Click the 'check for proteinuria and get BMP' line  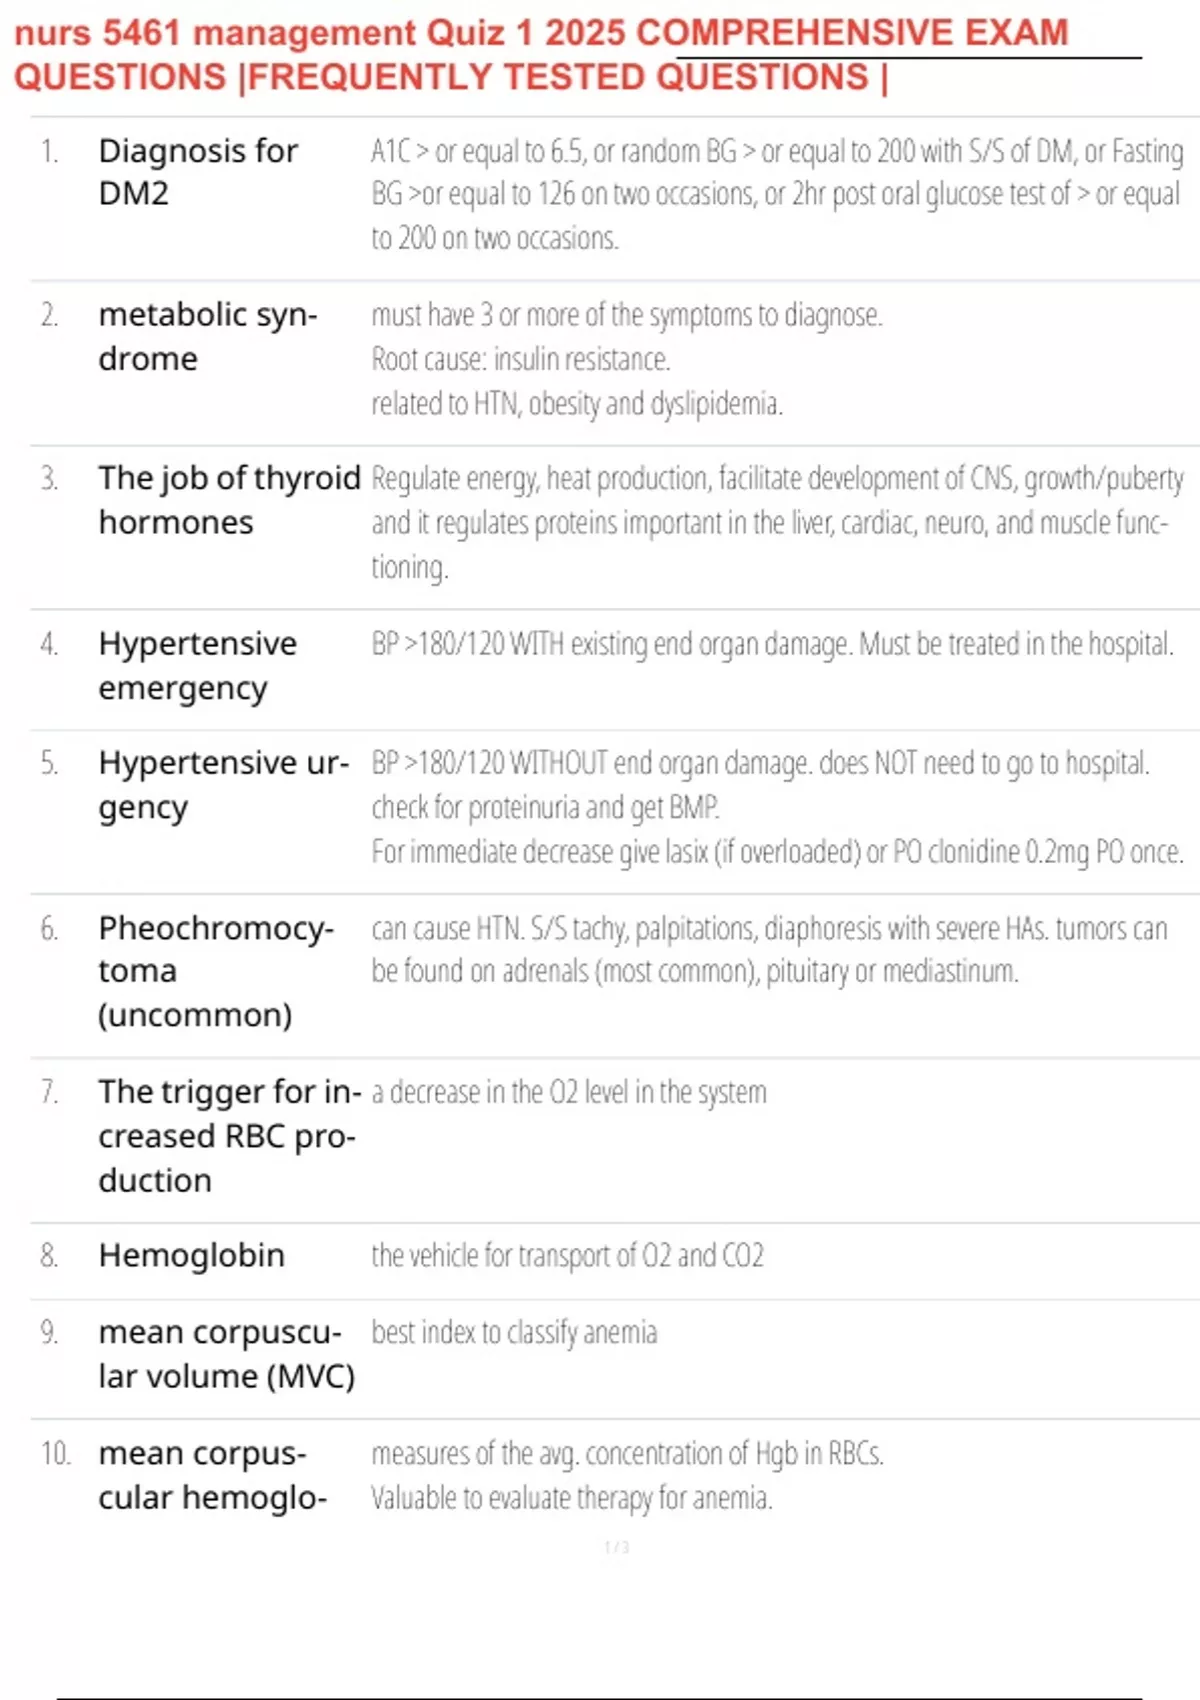tap(545, 807)
